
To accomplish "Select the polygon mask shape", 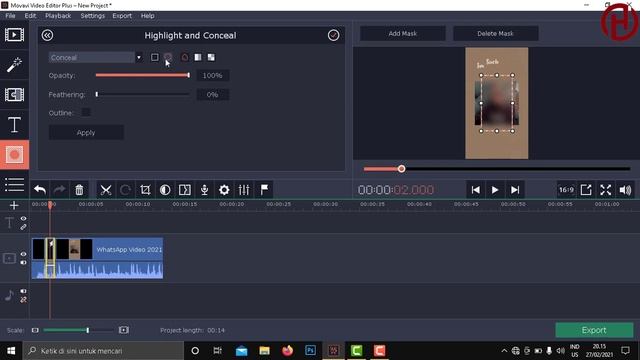I will tap(185, 58).
